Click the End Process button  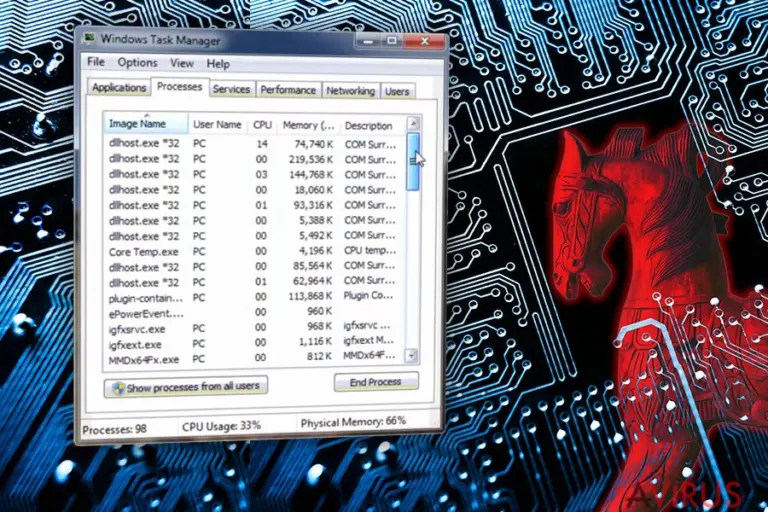[376, 382]
